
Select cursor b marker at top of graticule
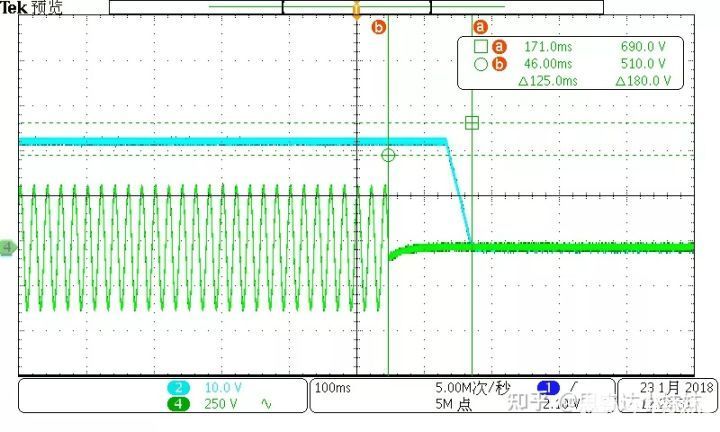[378, 27]
